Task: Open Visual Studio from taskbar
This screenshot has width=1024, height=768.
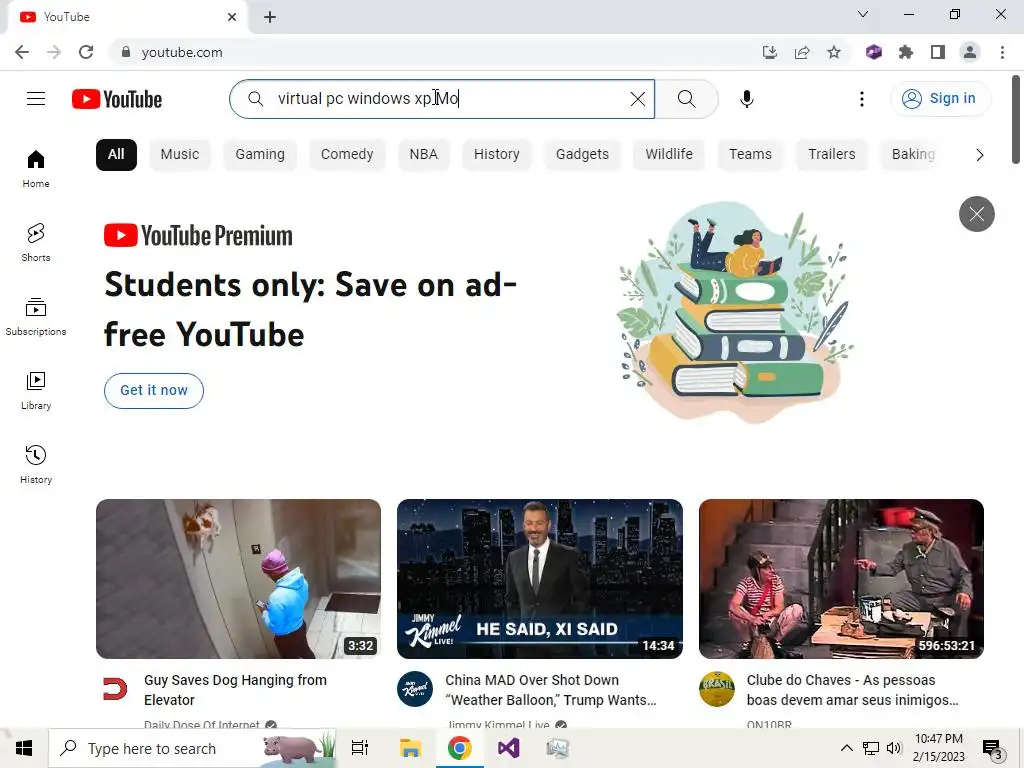Action: click(x=508, y=748)
